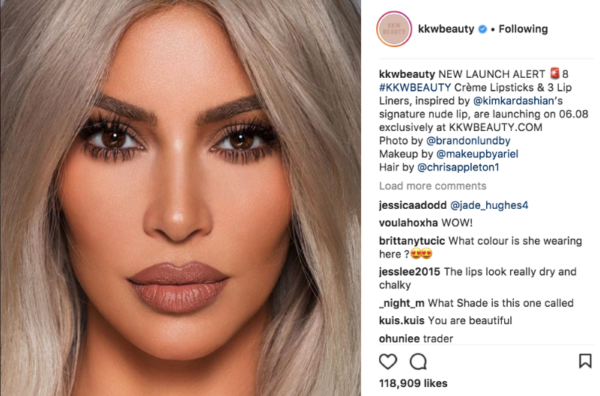Screen dimensions: 600x396
Task: Open the @kimkardashian mention
Action: coord(514,101)
